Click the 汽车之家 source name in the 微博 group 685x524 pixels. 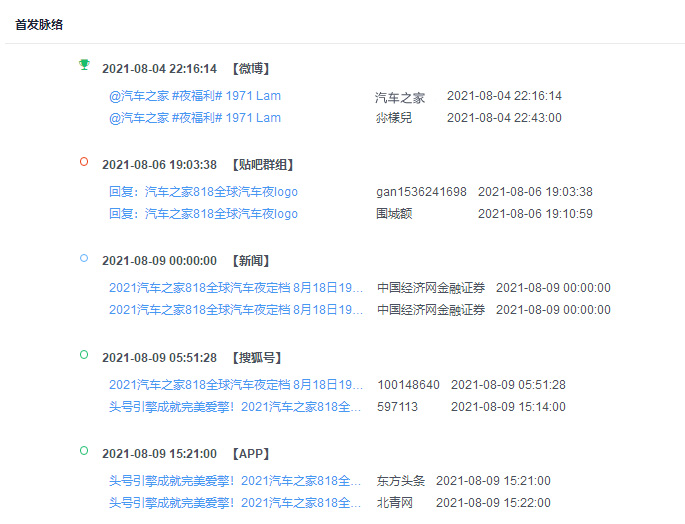400,97
